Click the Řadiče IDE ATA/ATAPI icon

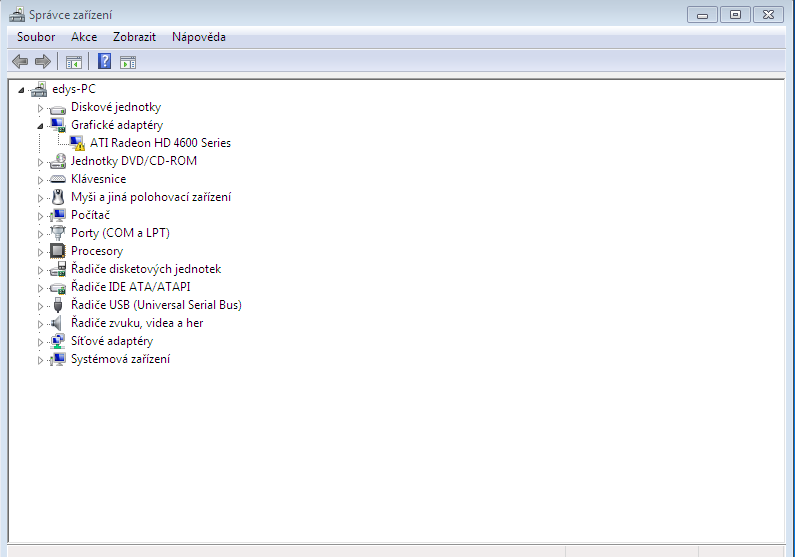[x=58, y=288]
